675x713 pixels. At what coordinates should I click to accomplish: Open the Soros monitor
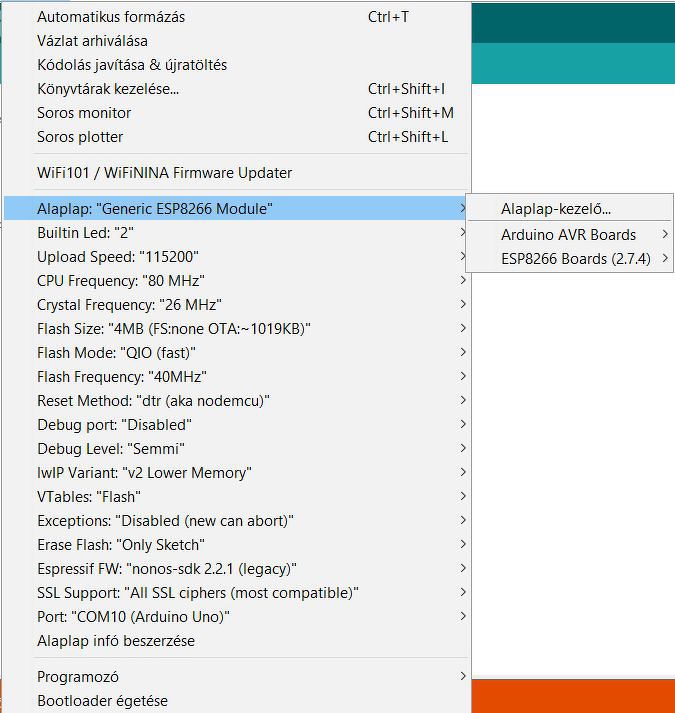tap(84, 113)
